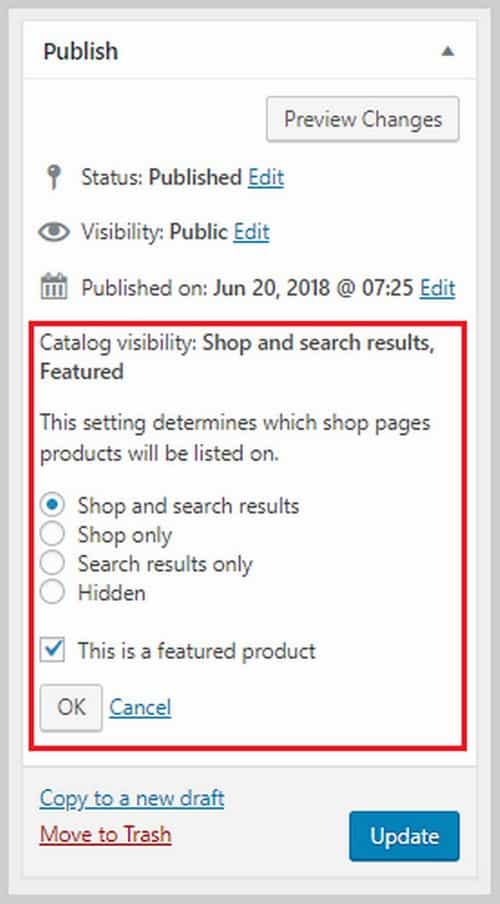
Task: Click the visibility eye icon
Action: coord(54,232)
